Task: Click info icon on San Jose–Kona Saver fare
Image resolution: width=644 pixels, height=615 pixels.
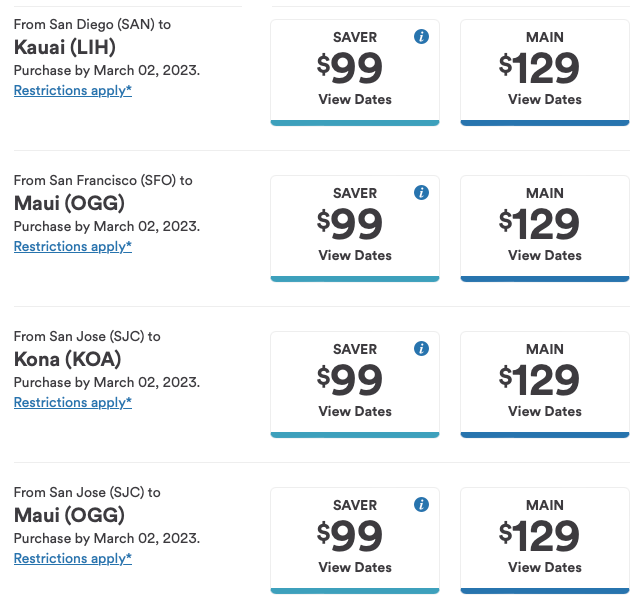Action: coord(421,349)
